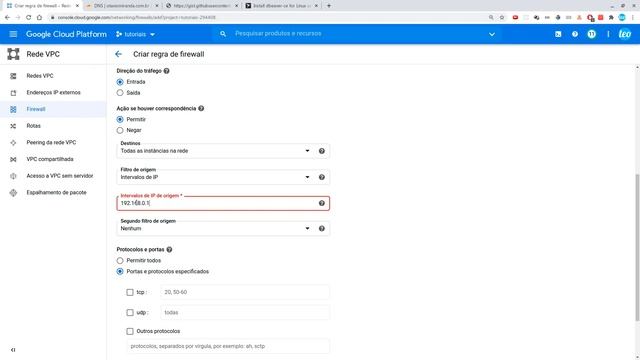Click the Redes VPC sidebar icon
Viewport: 640px width, 360px height.
click(13, 76)
